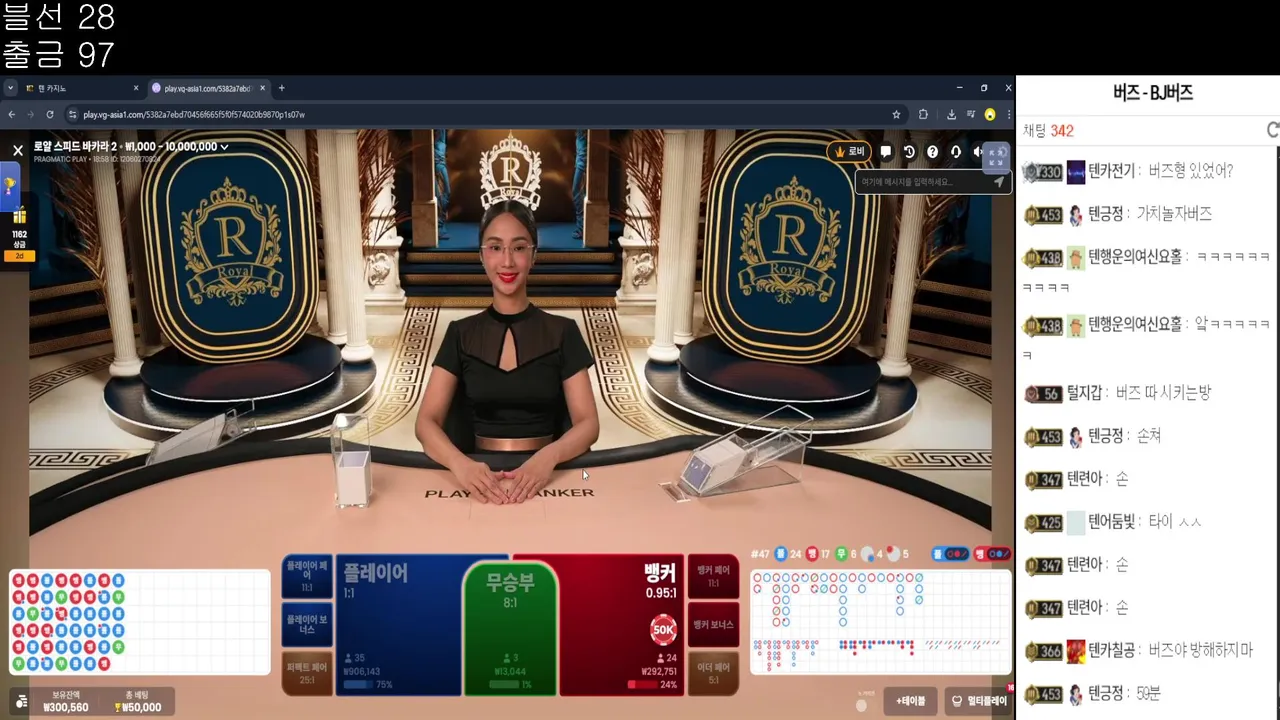Bet on 퍼펙트 페어 side bet
The width and height of the screenshot is (1280, 720).
307,672
